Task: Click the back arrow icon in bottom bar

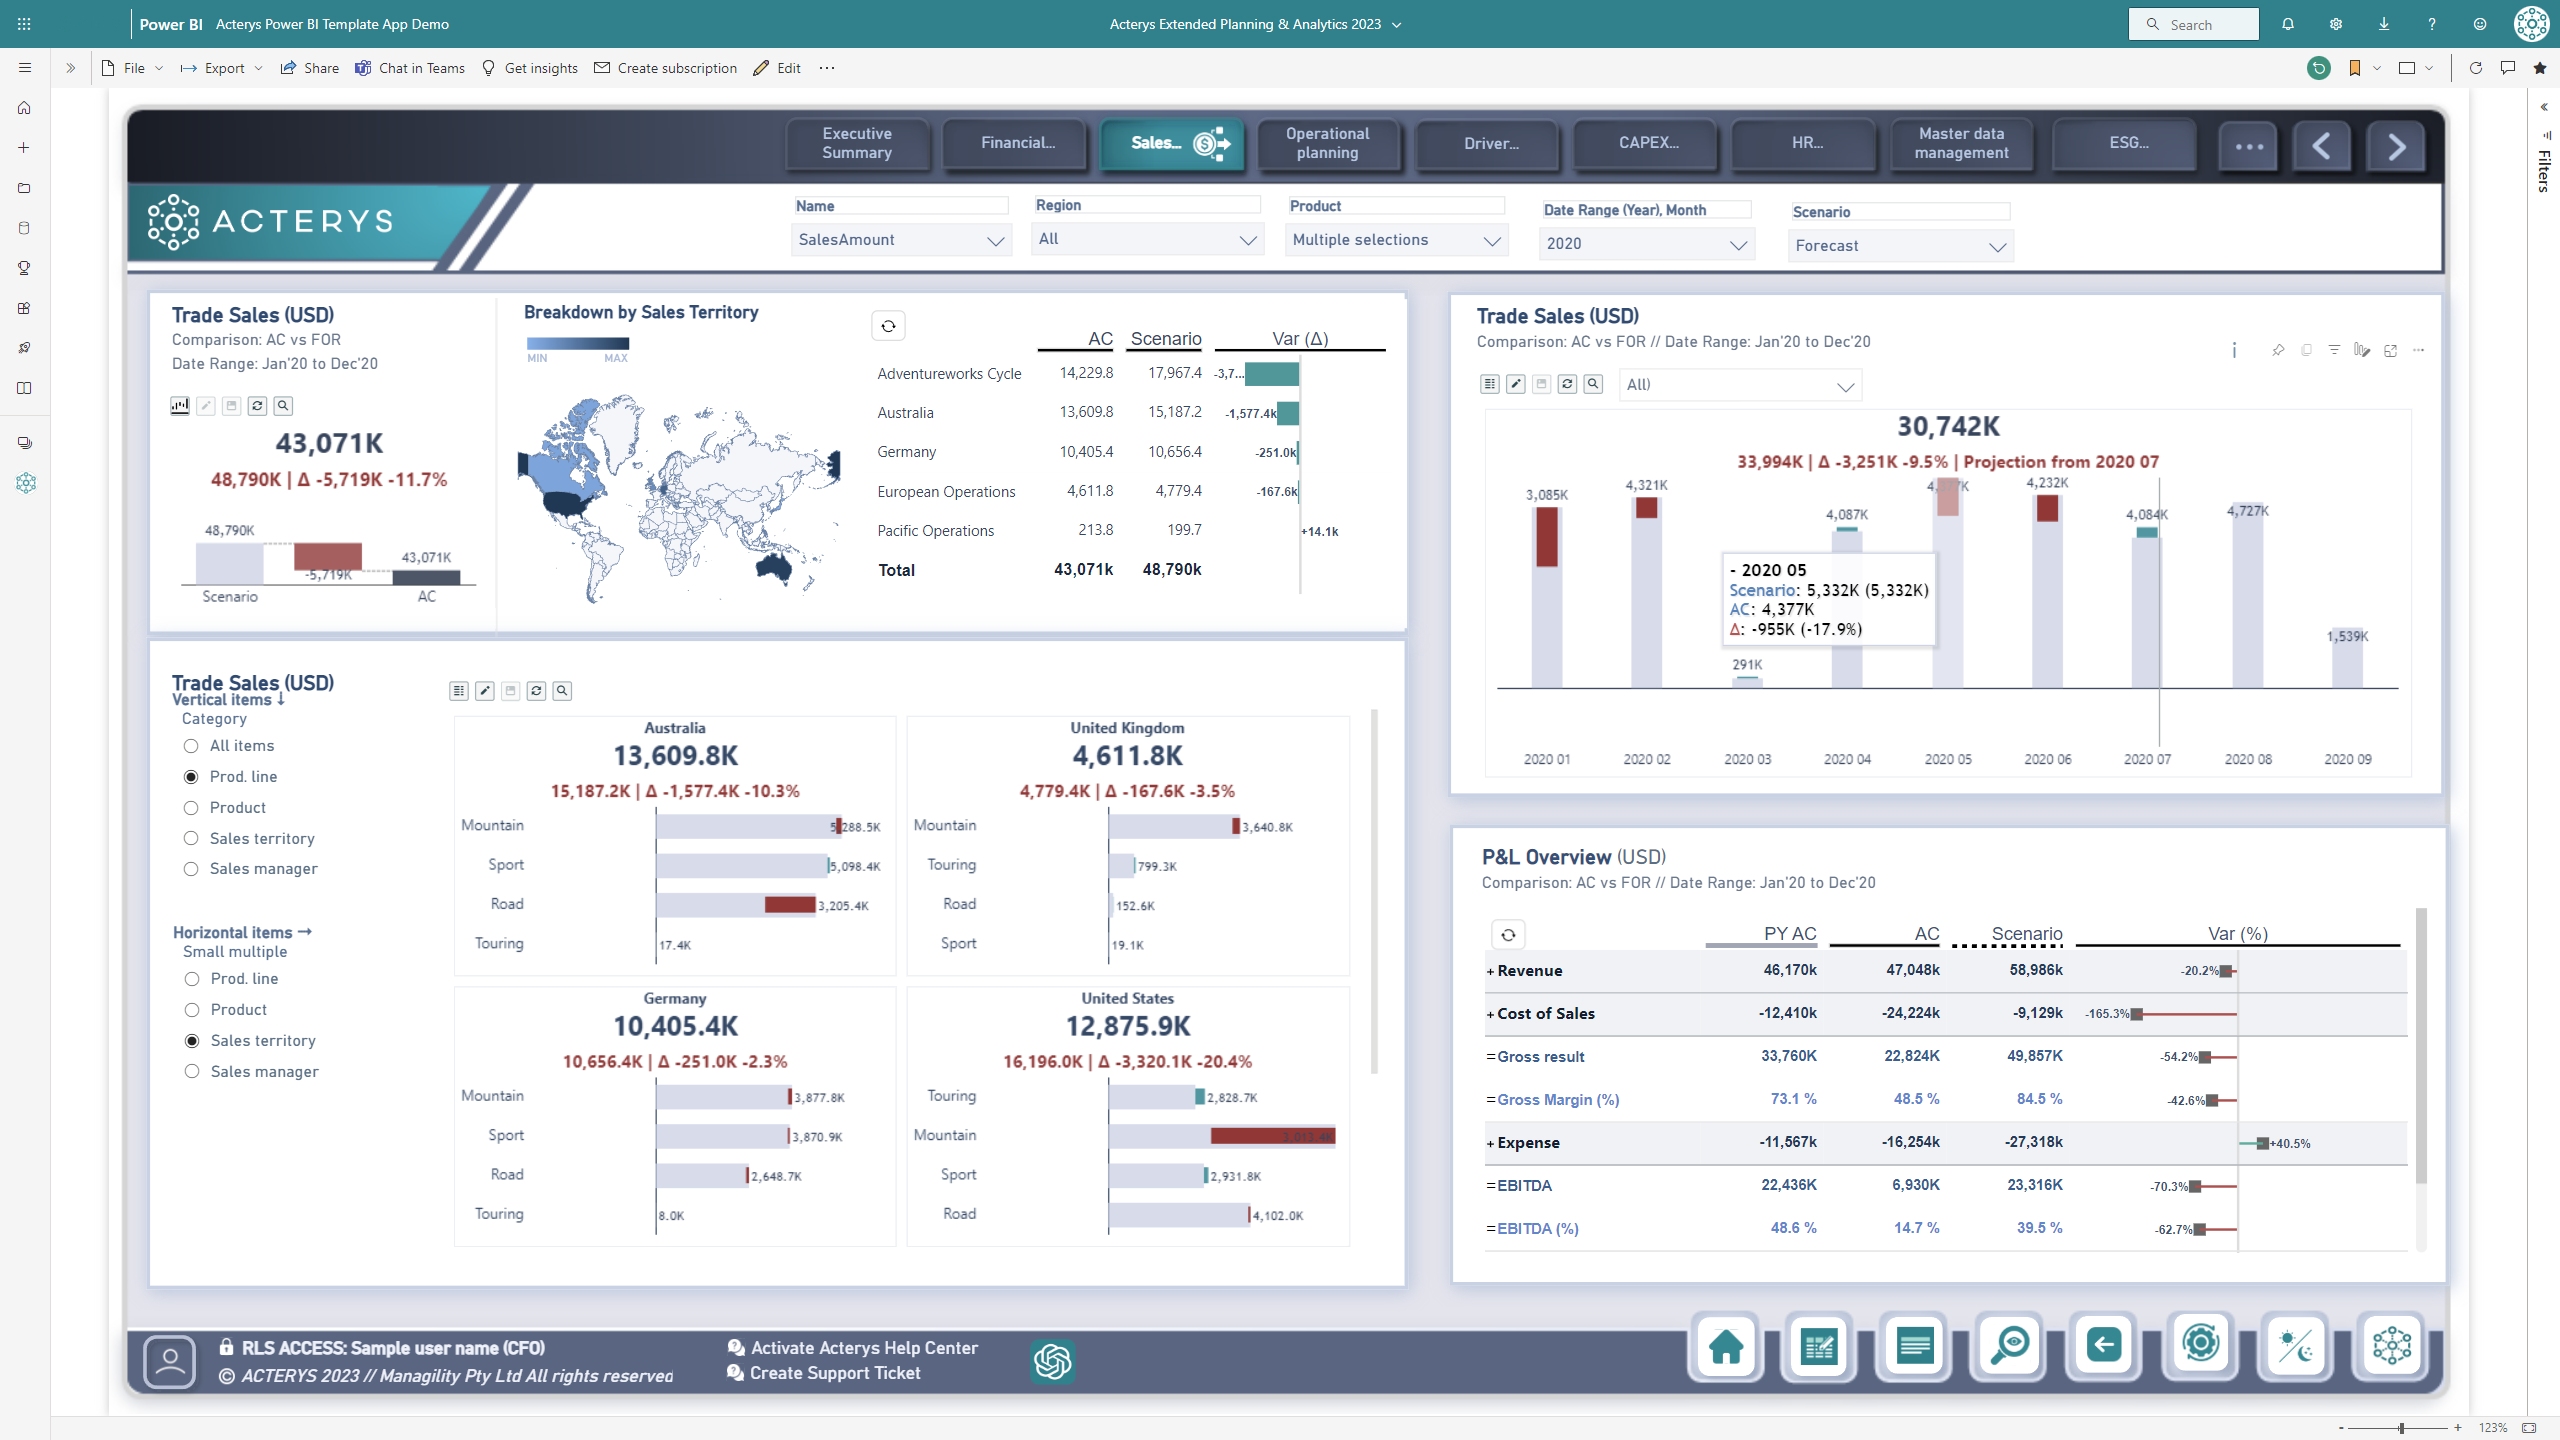Action: click(x=2104, y=1346)
